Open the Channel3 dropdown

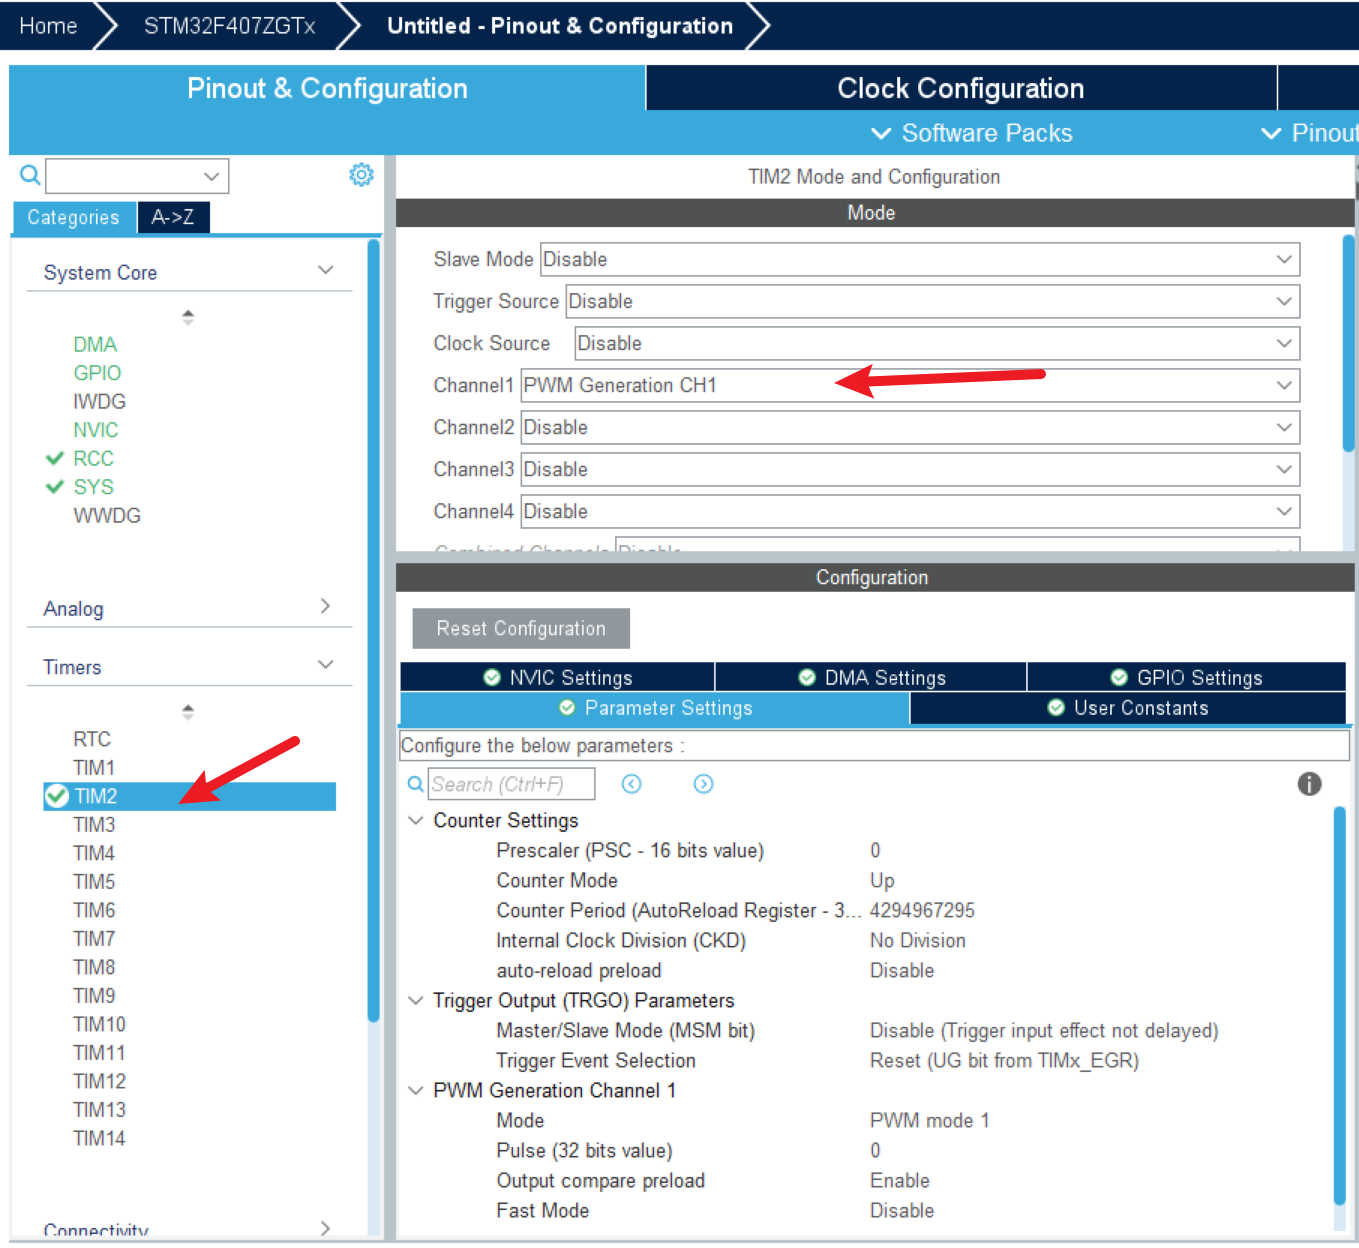(x=910, y=469)
